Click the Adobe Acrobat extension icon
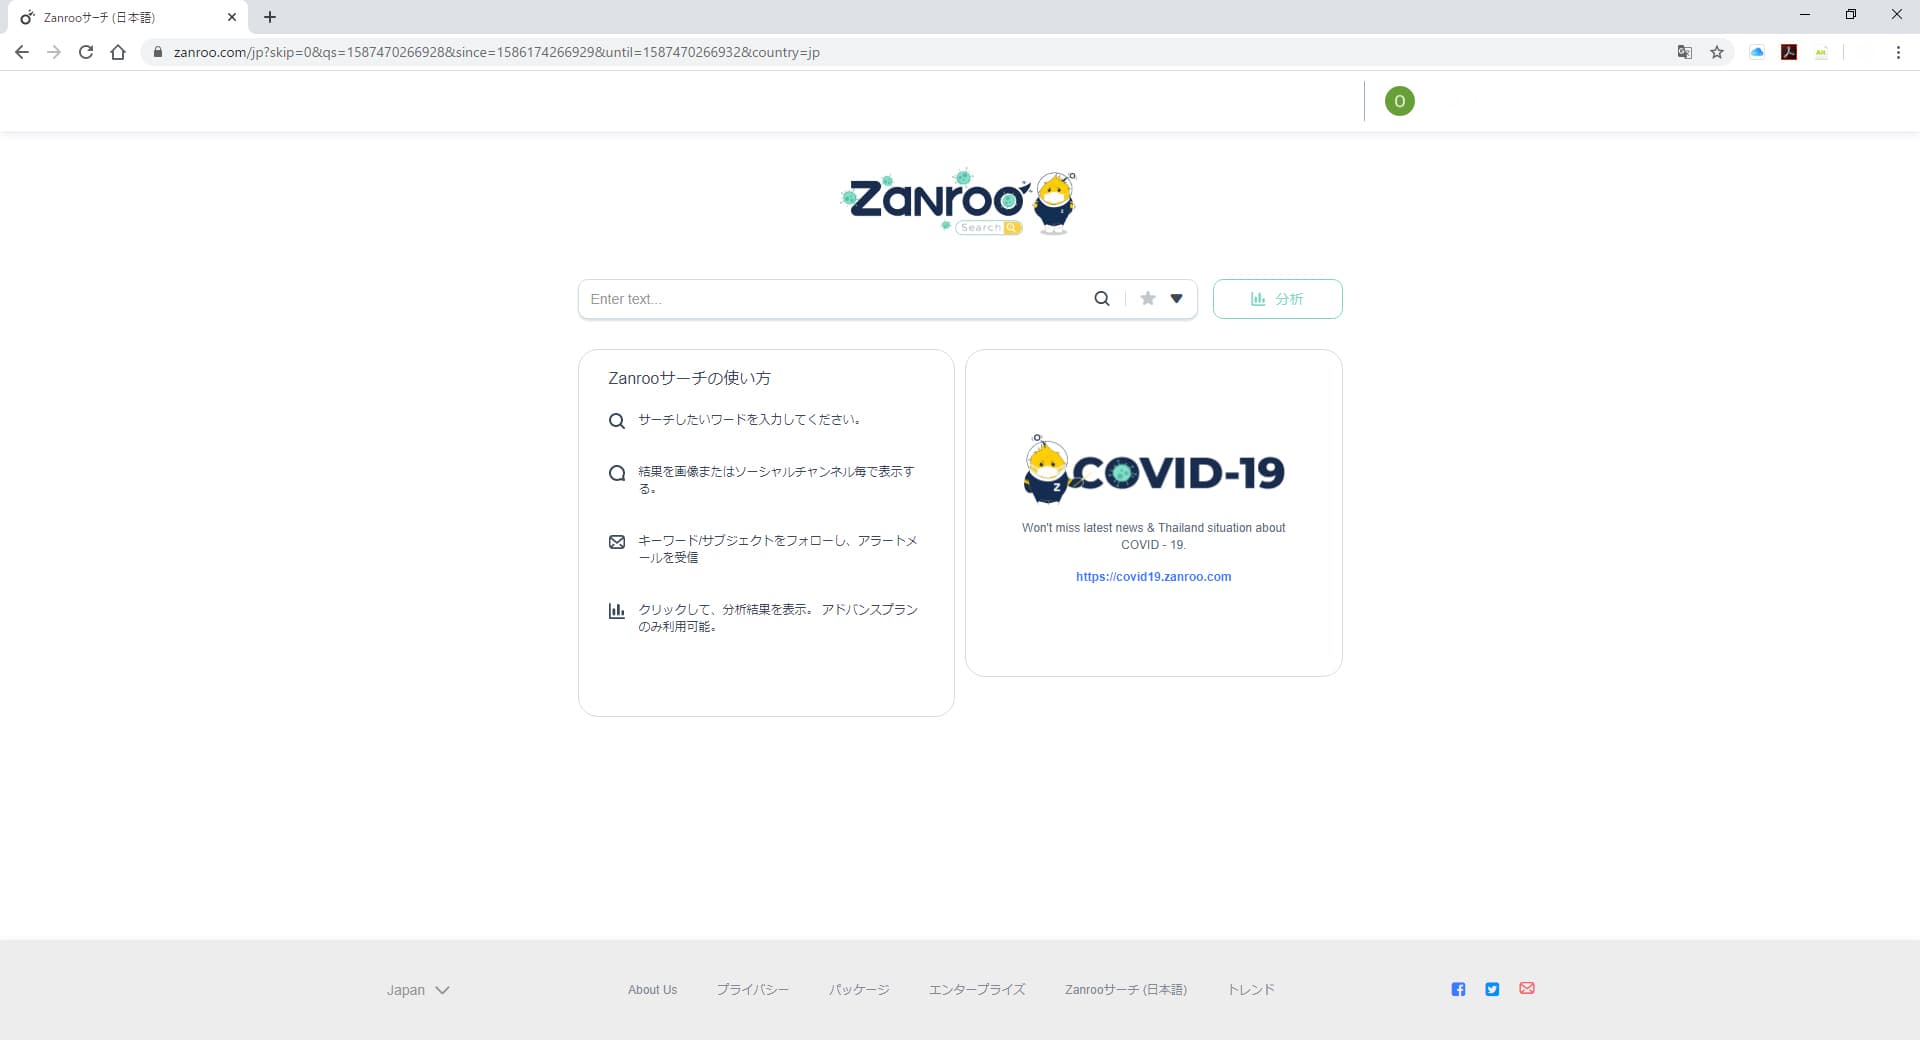 (1789, 52)
